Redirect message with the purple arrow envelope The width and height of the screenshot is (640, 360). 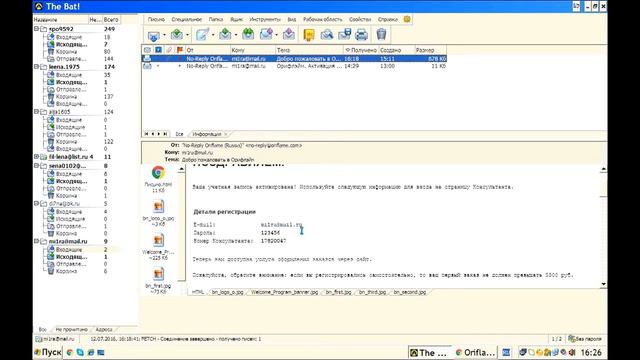(289, 35)
